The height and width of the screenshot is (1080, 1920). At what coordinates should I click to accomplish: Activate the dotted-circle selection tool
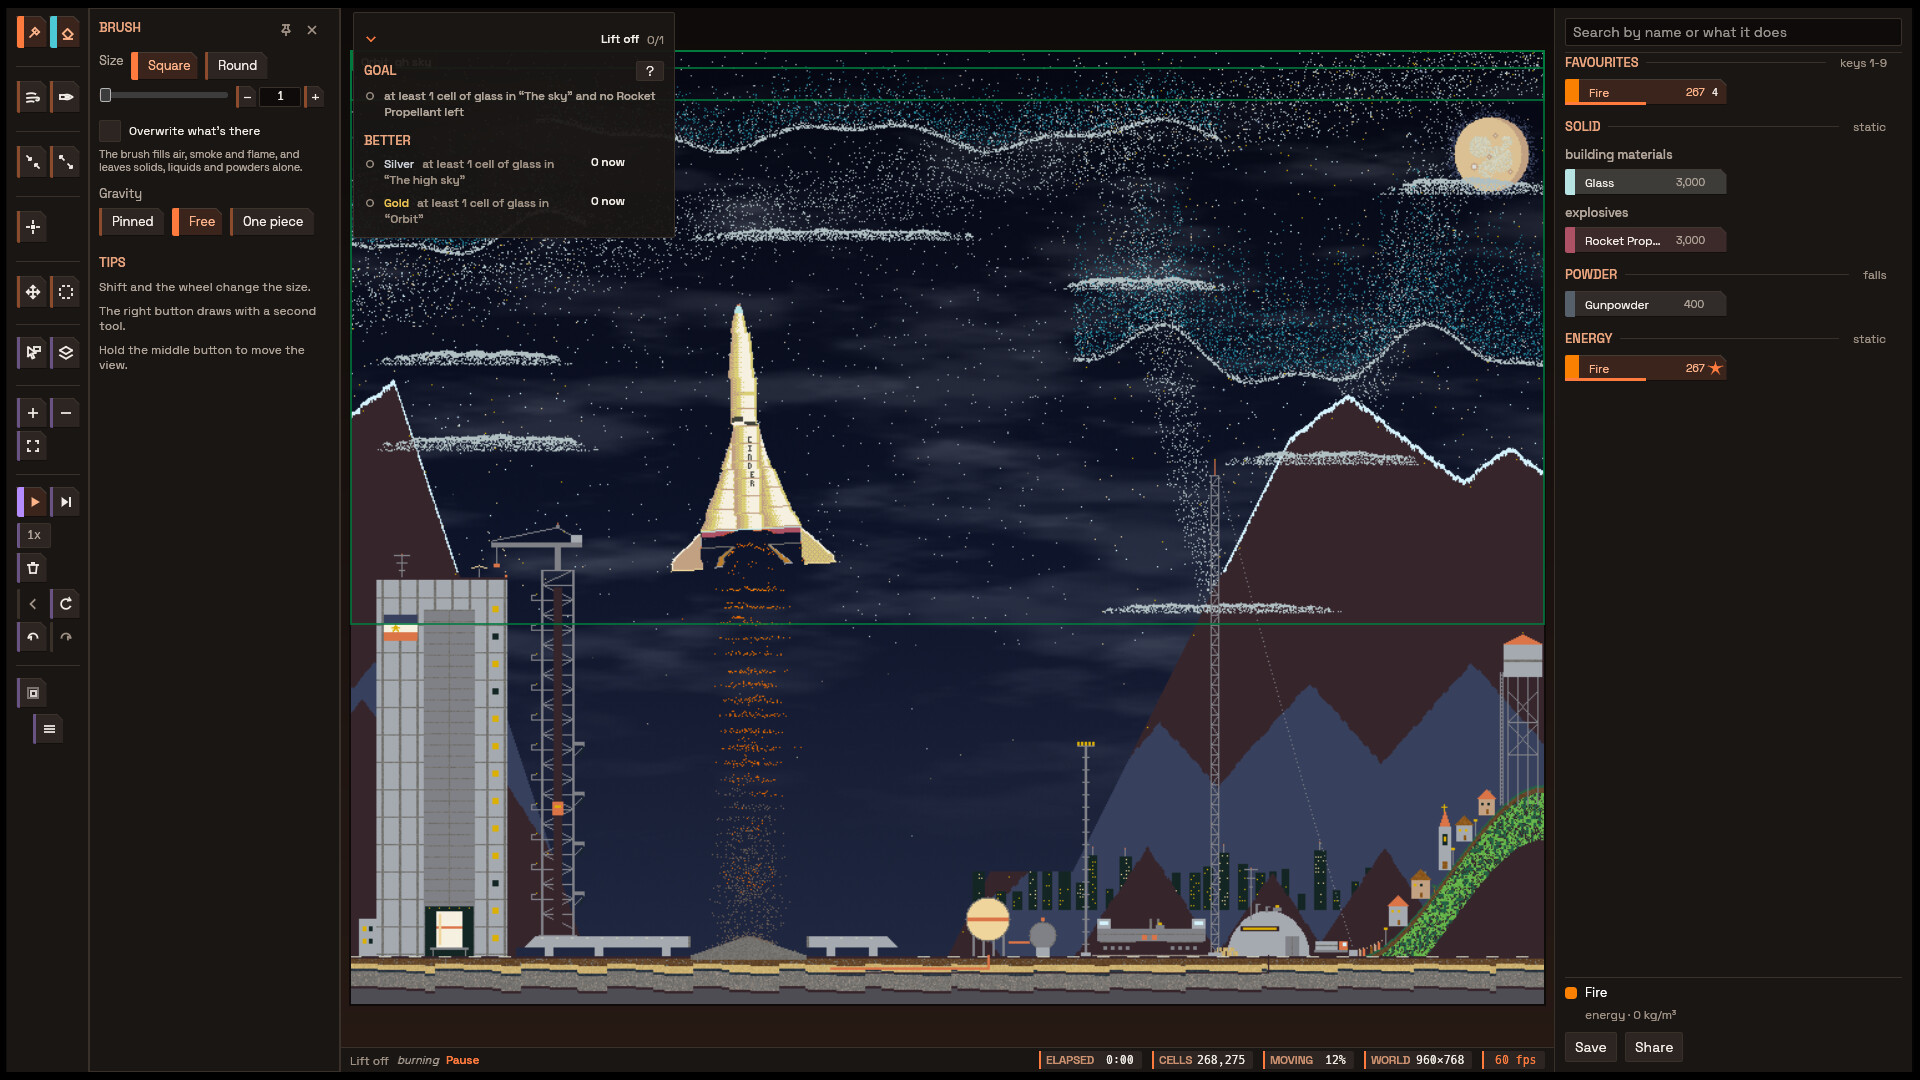(x=66, y=292)
